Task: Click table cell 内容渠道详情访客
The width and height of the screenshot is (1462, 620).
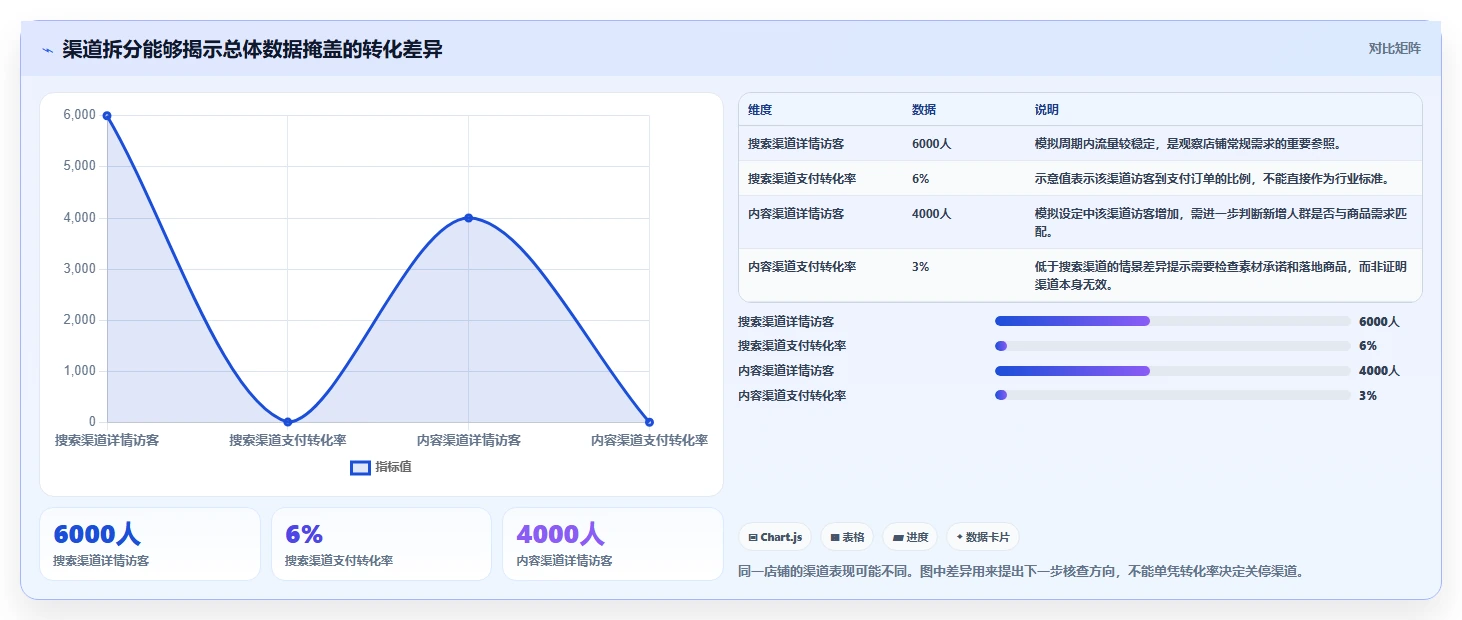Action: 796,214
